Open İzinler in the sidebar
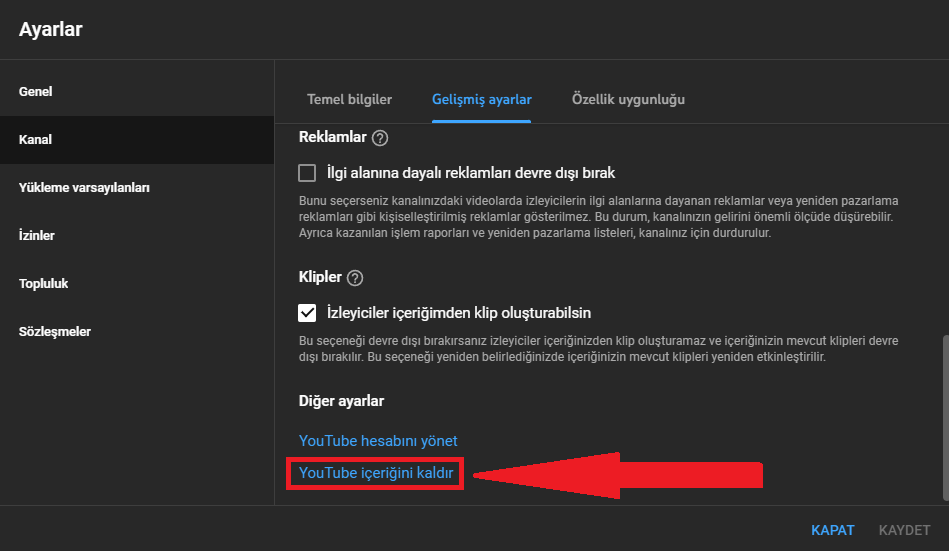 pyautogui.click(x=37, y=236)
